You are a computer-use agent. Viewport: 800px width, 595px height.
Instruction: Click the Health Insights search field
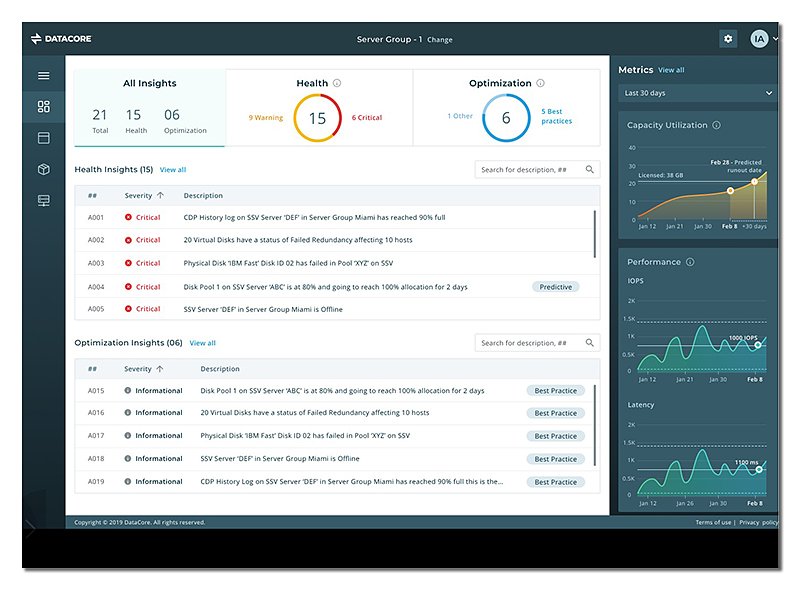coord(530,170)
